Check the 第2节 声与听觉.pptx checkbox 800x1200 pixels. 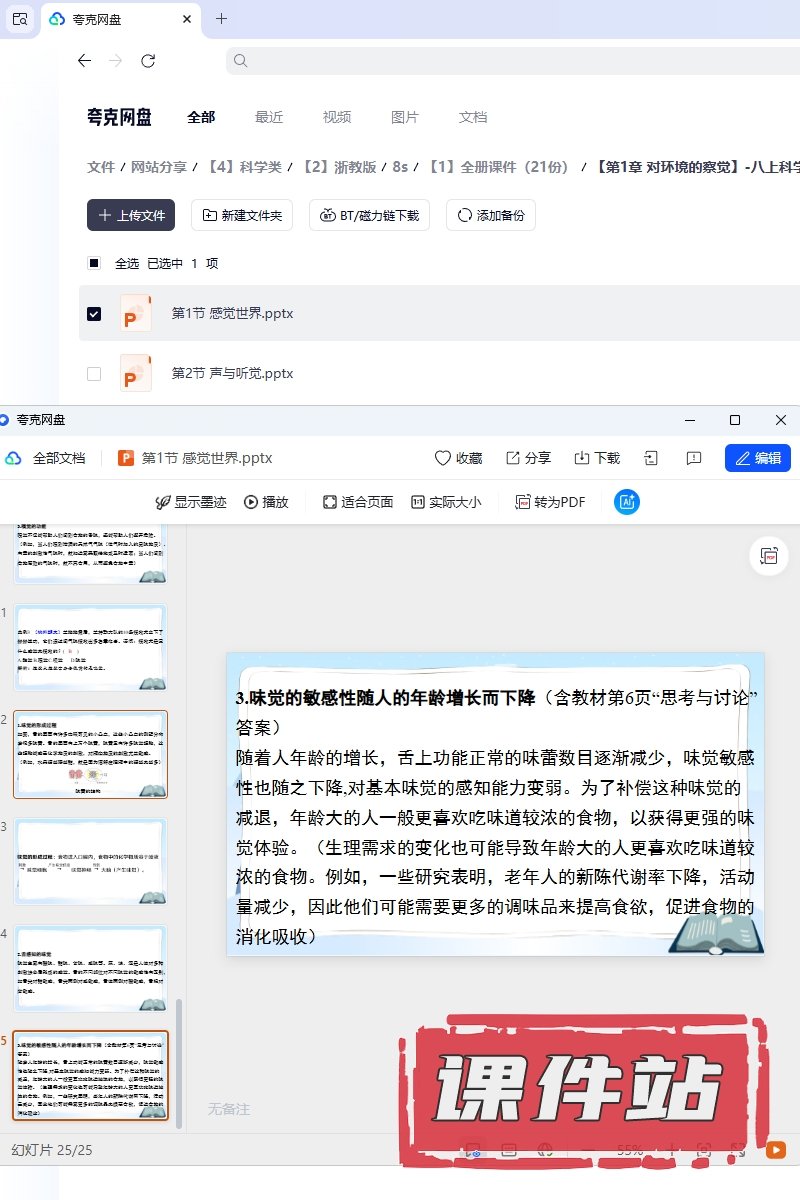pos(94,374)
